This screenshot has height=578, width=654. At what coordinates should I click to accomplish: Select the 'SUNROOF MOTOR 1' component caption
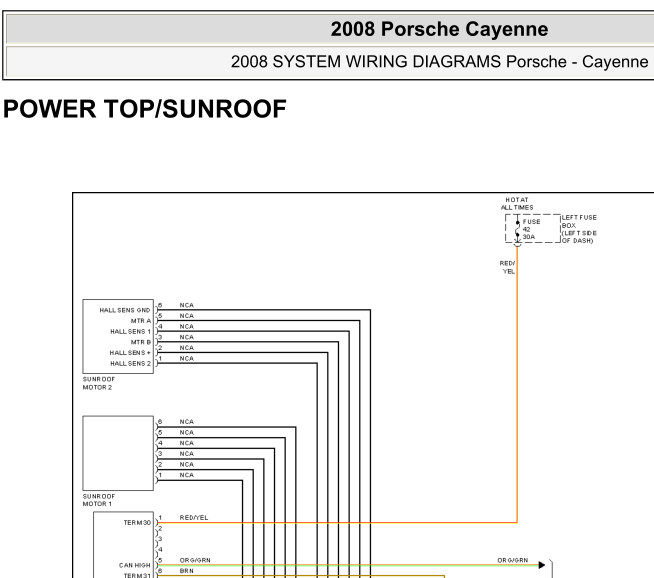click(98, 500)
